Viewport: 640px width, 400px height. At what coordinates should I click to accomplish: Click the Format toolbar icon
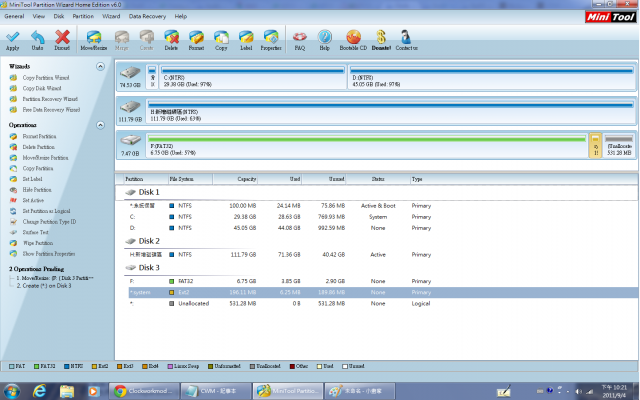pos(196,40)
